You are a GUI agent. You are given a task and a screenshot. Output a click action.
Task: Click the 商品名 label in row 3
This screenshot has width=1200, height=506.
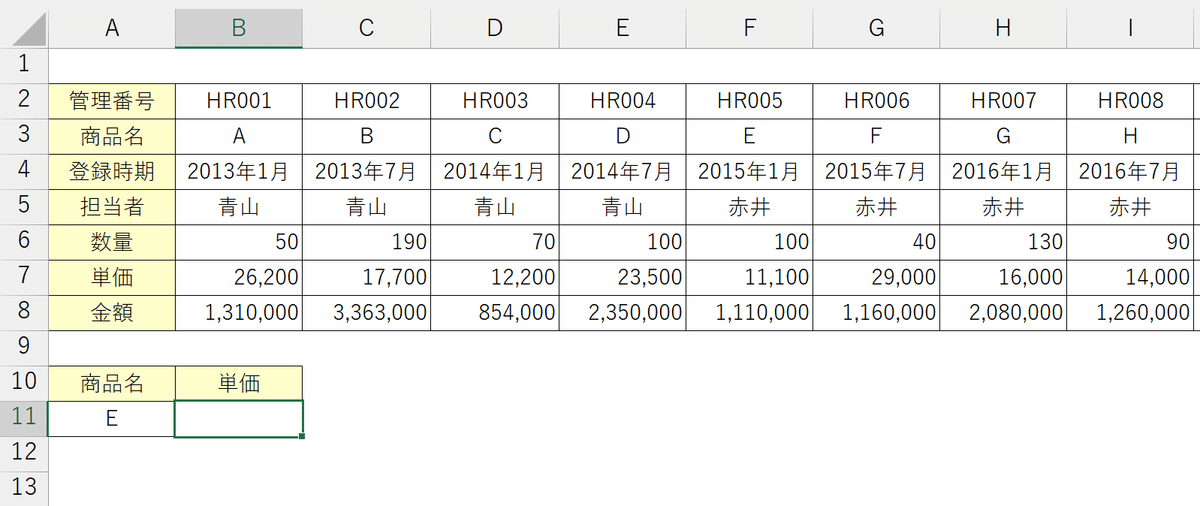click(112, 136)
